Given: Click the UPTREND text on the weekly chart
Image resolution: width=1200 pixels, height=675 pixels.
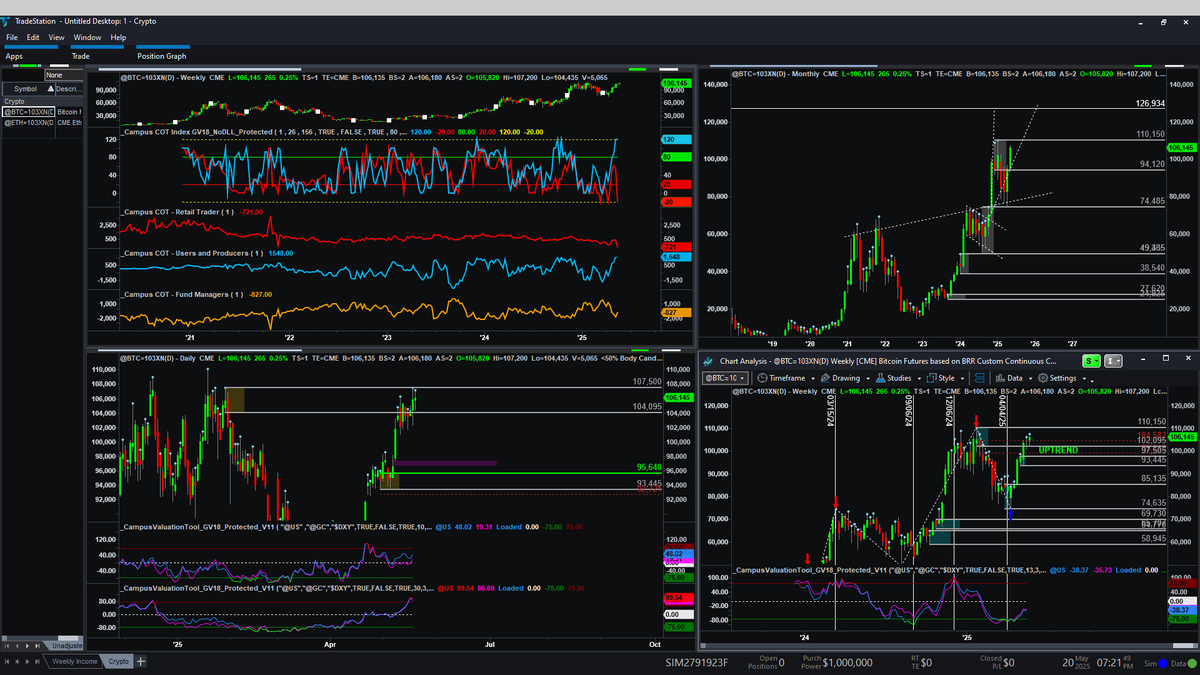Looking at the screenshot, I should tap(1058, 451).
